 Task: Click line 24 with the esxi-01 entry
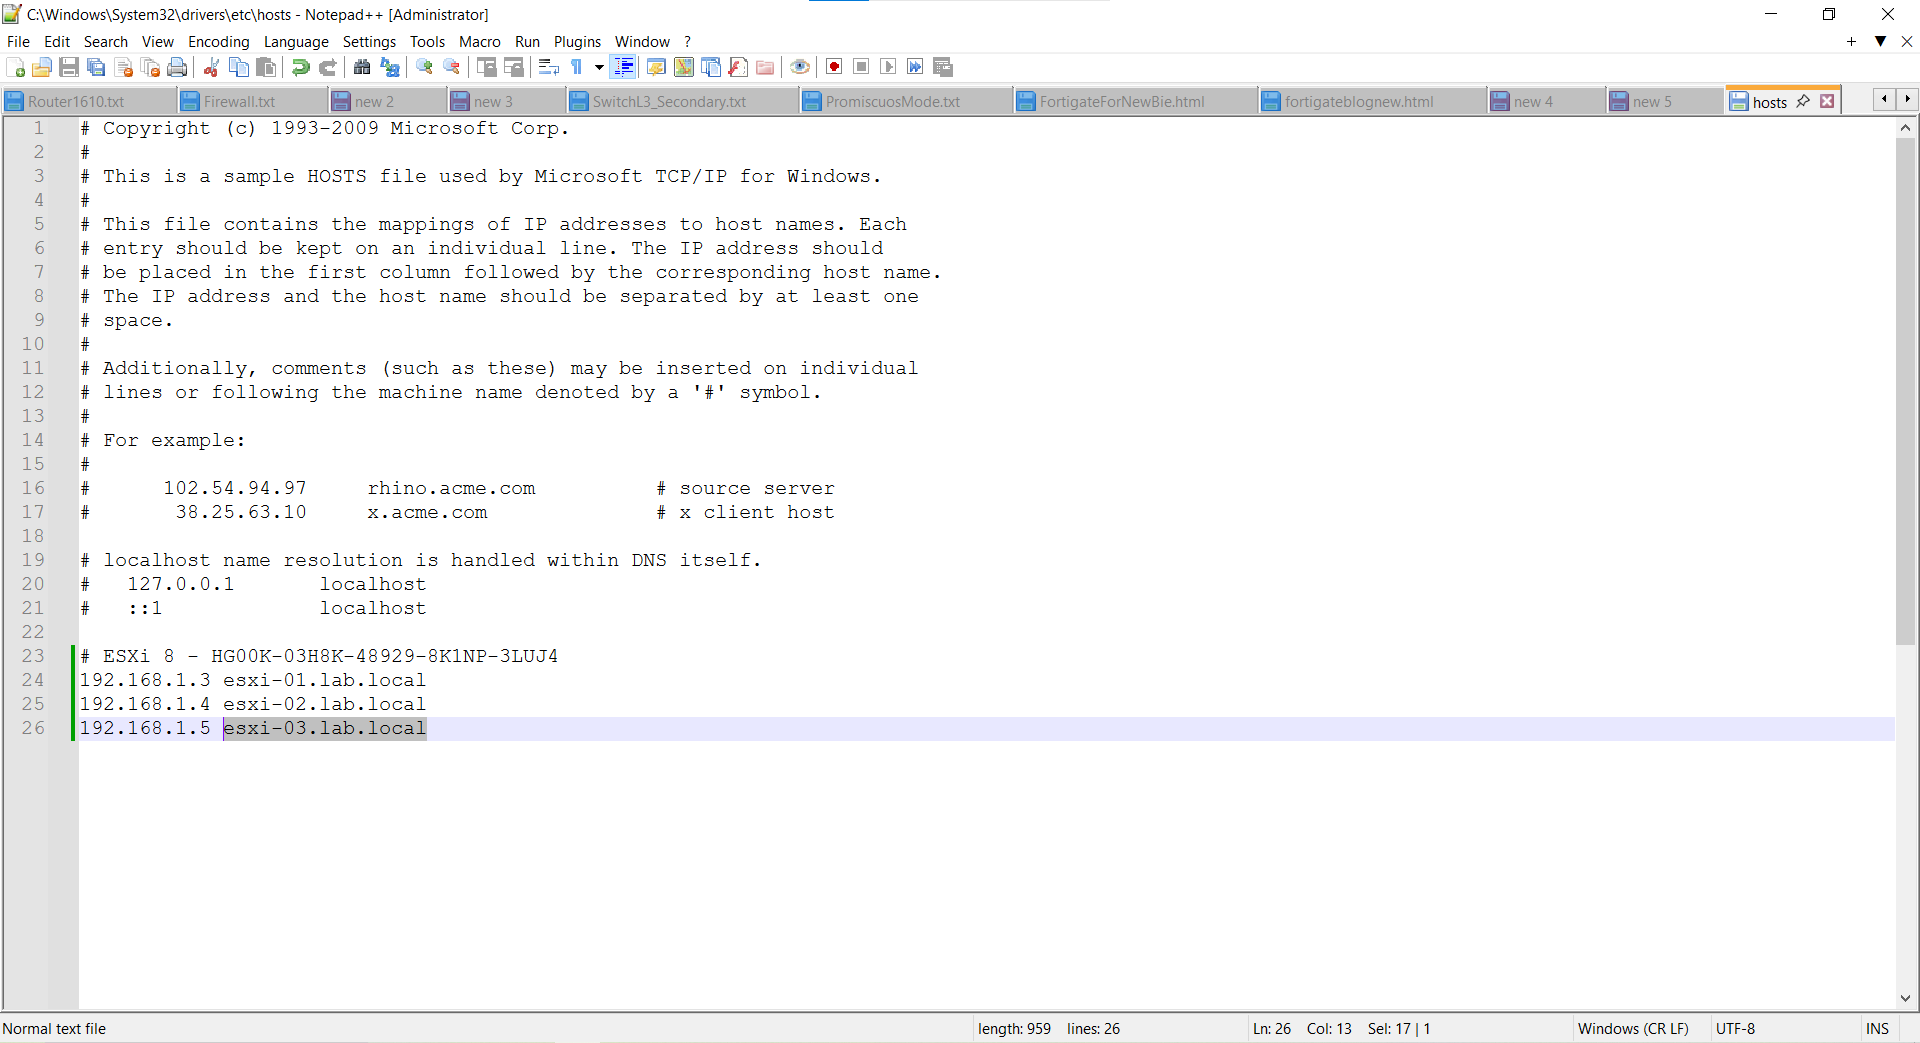[x=252, y=680]
